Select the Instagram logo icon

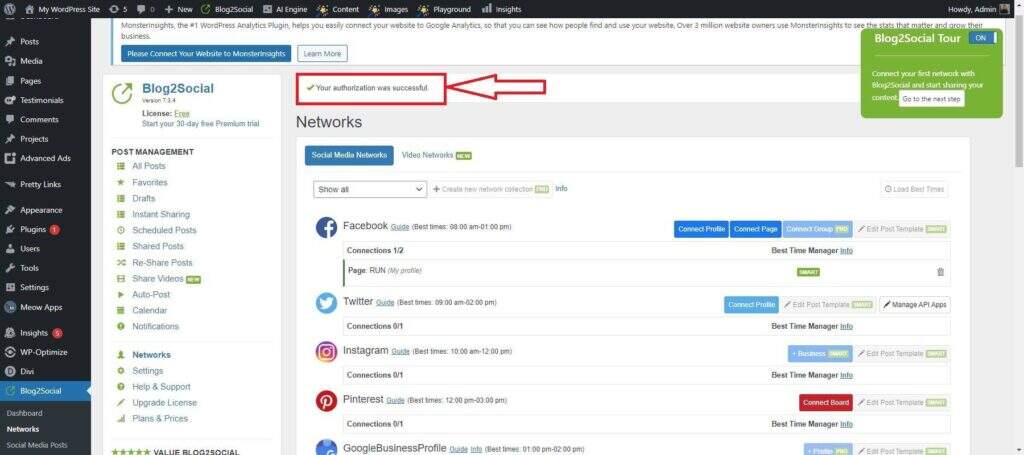point(327,352)
